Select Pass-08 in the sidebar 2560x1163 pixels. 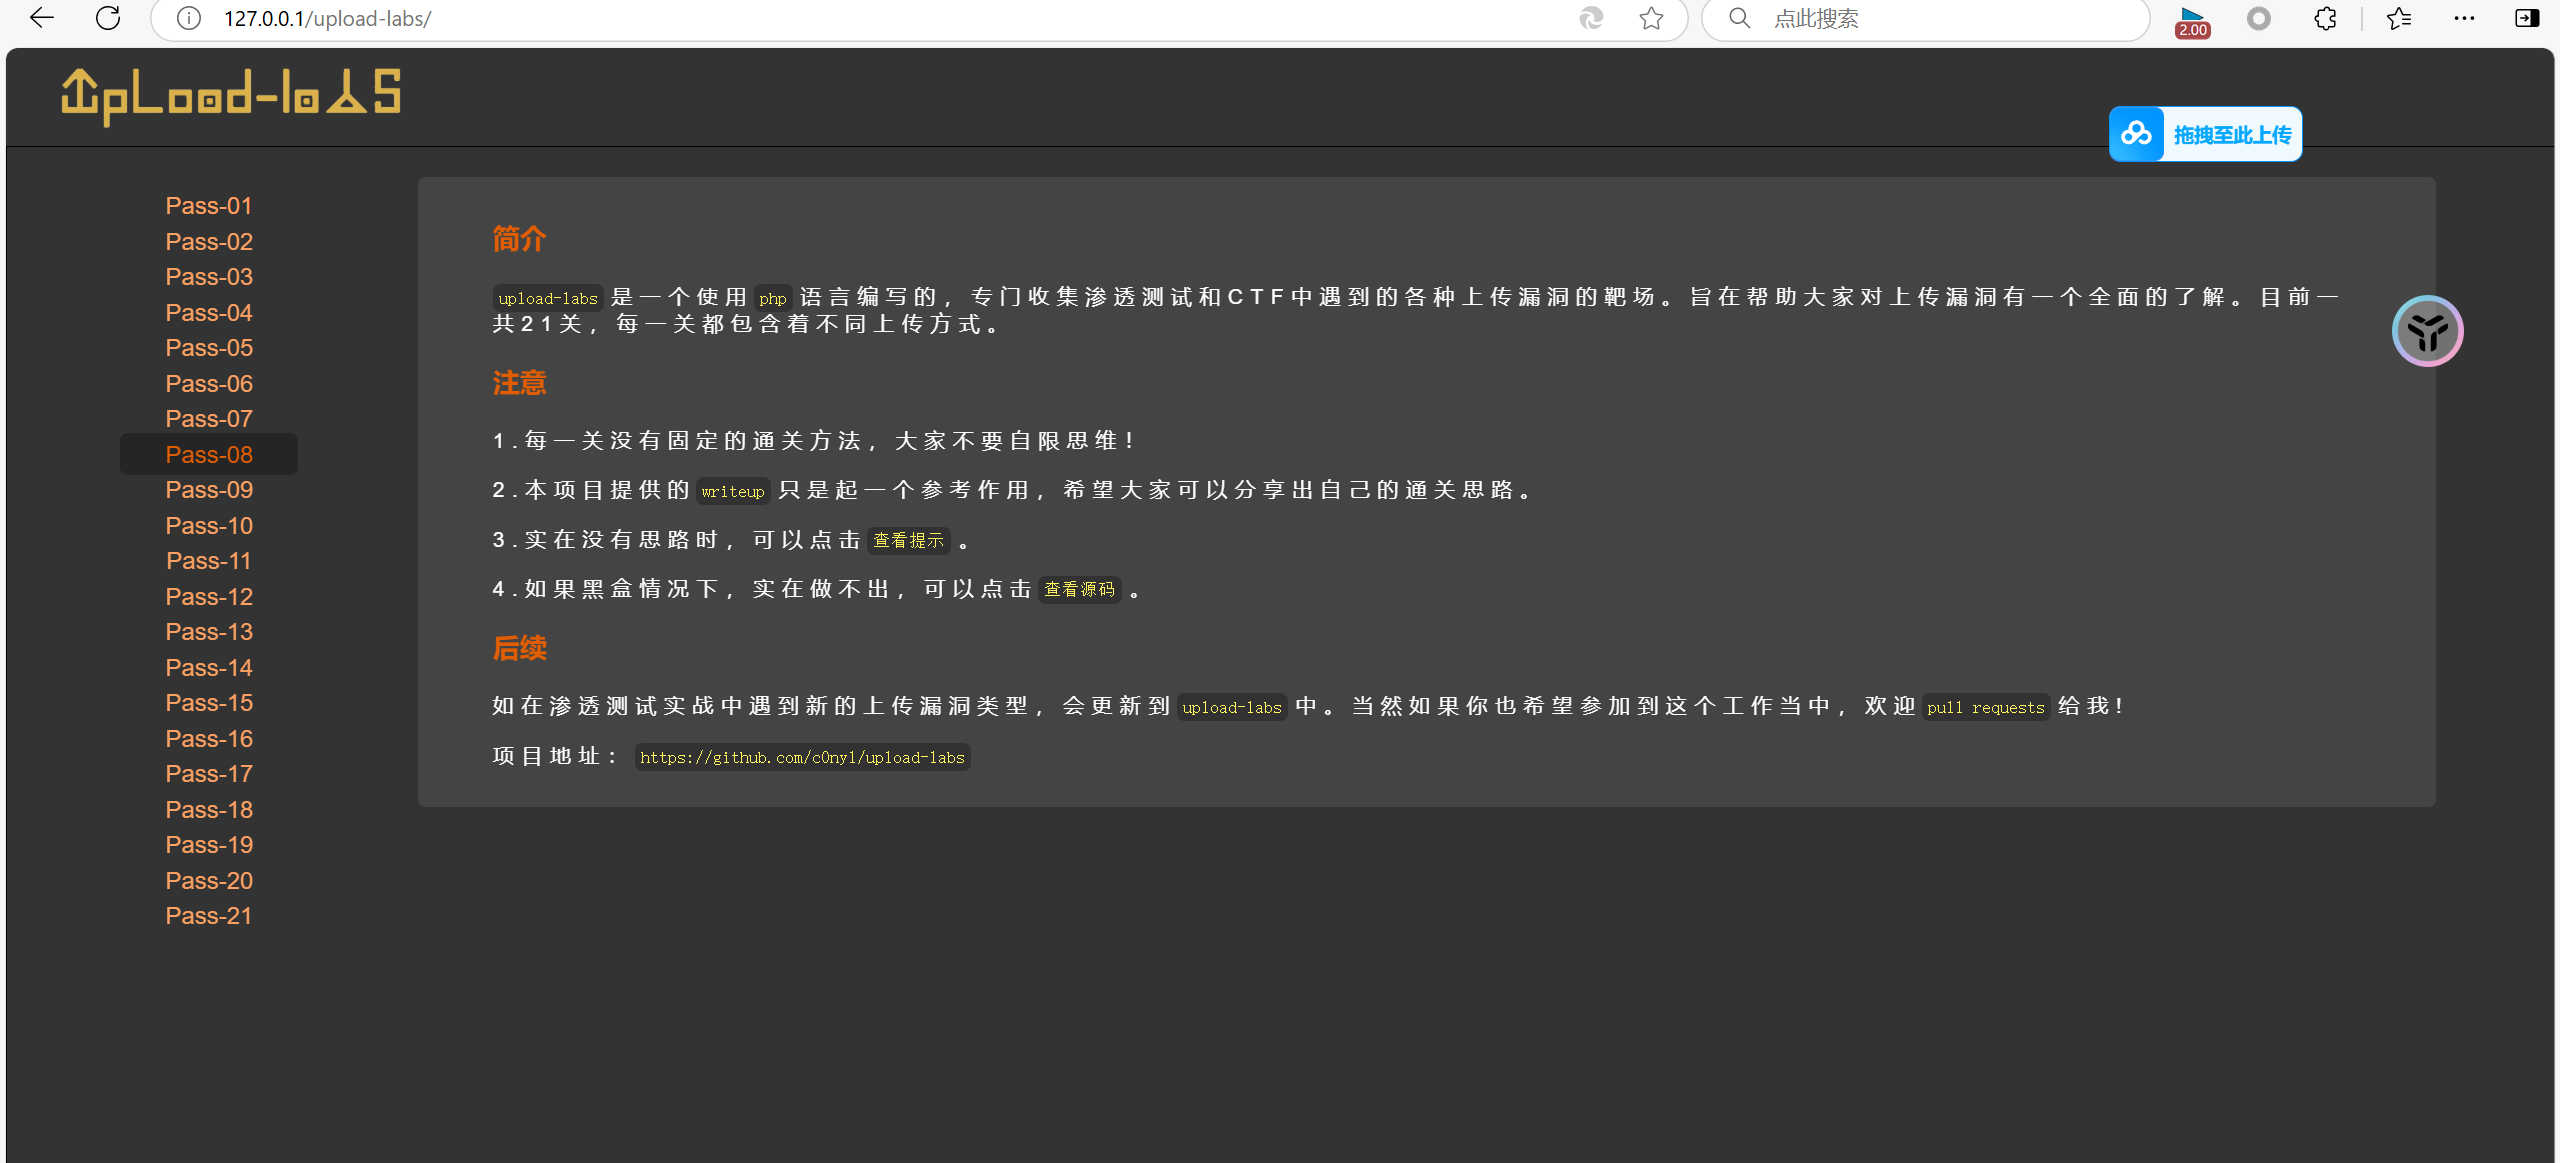coord(209,455)
